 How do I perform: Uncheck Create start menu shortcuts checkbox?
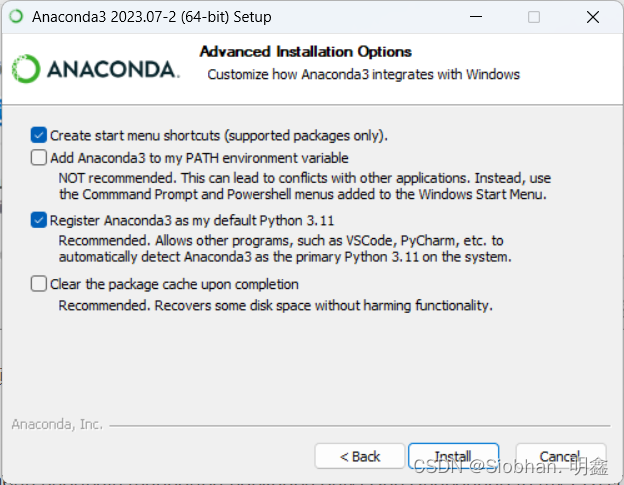(x=39, y=135)
